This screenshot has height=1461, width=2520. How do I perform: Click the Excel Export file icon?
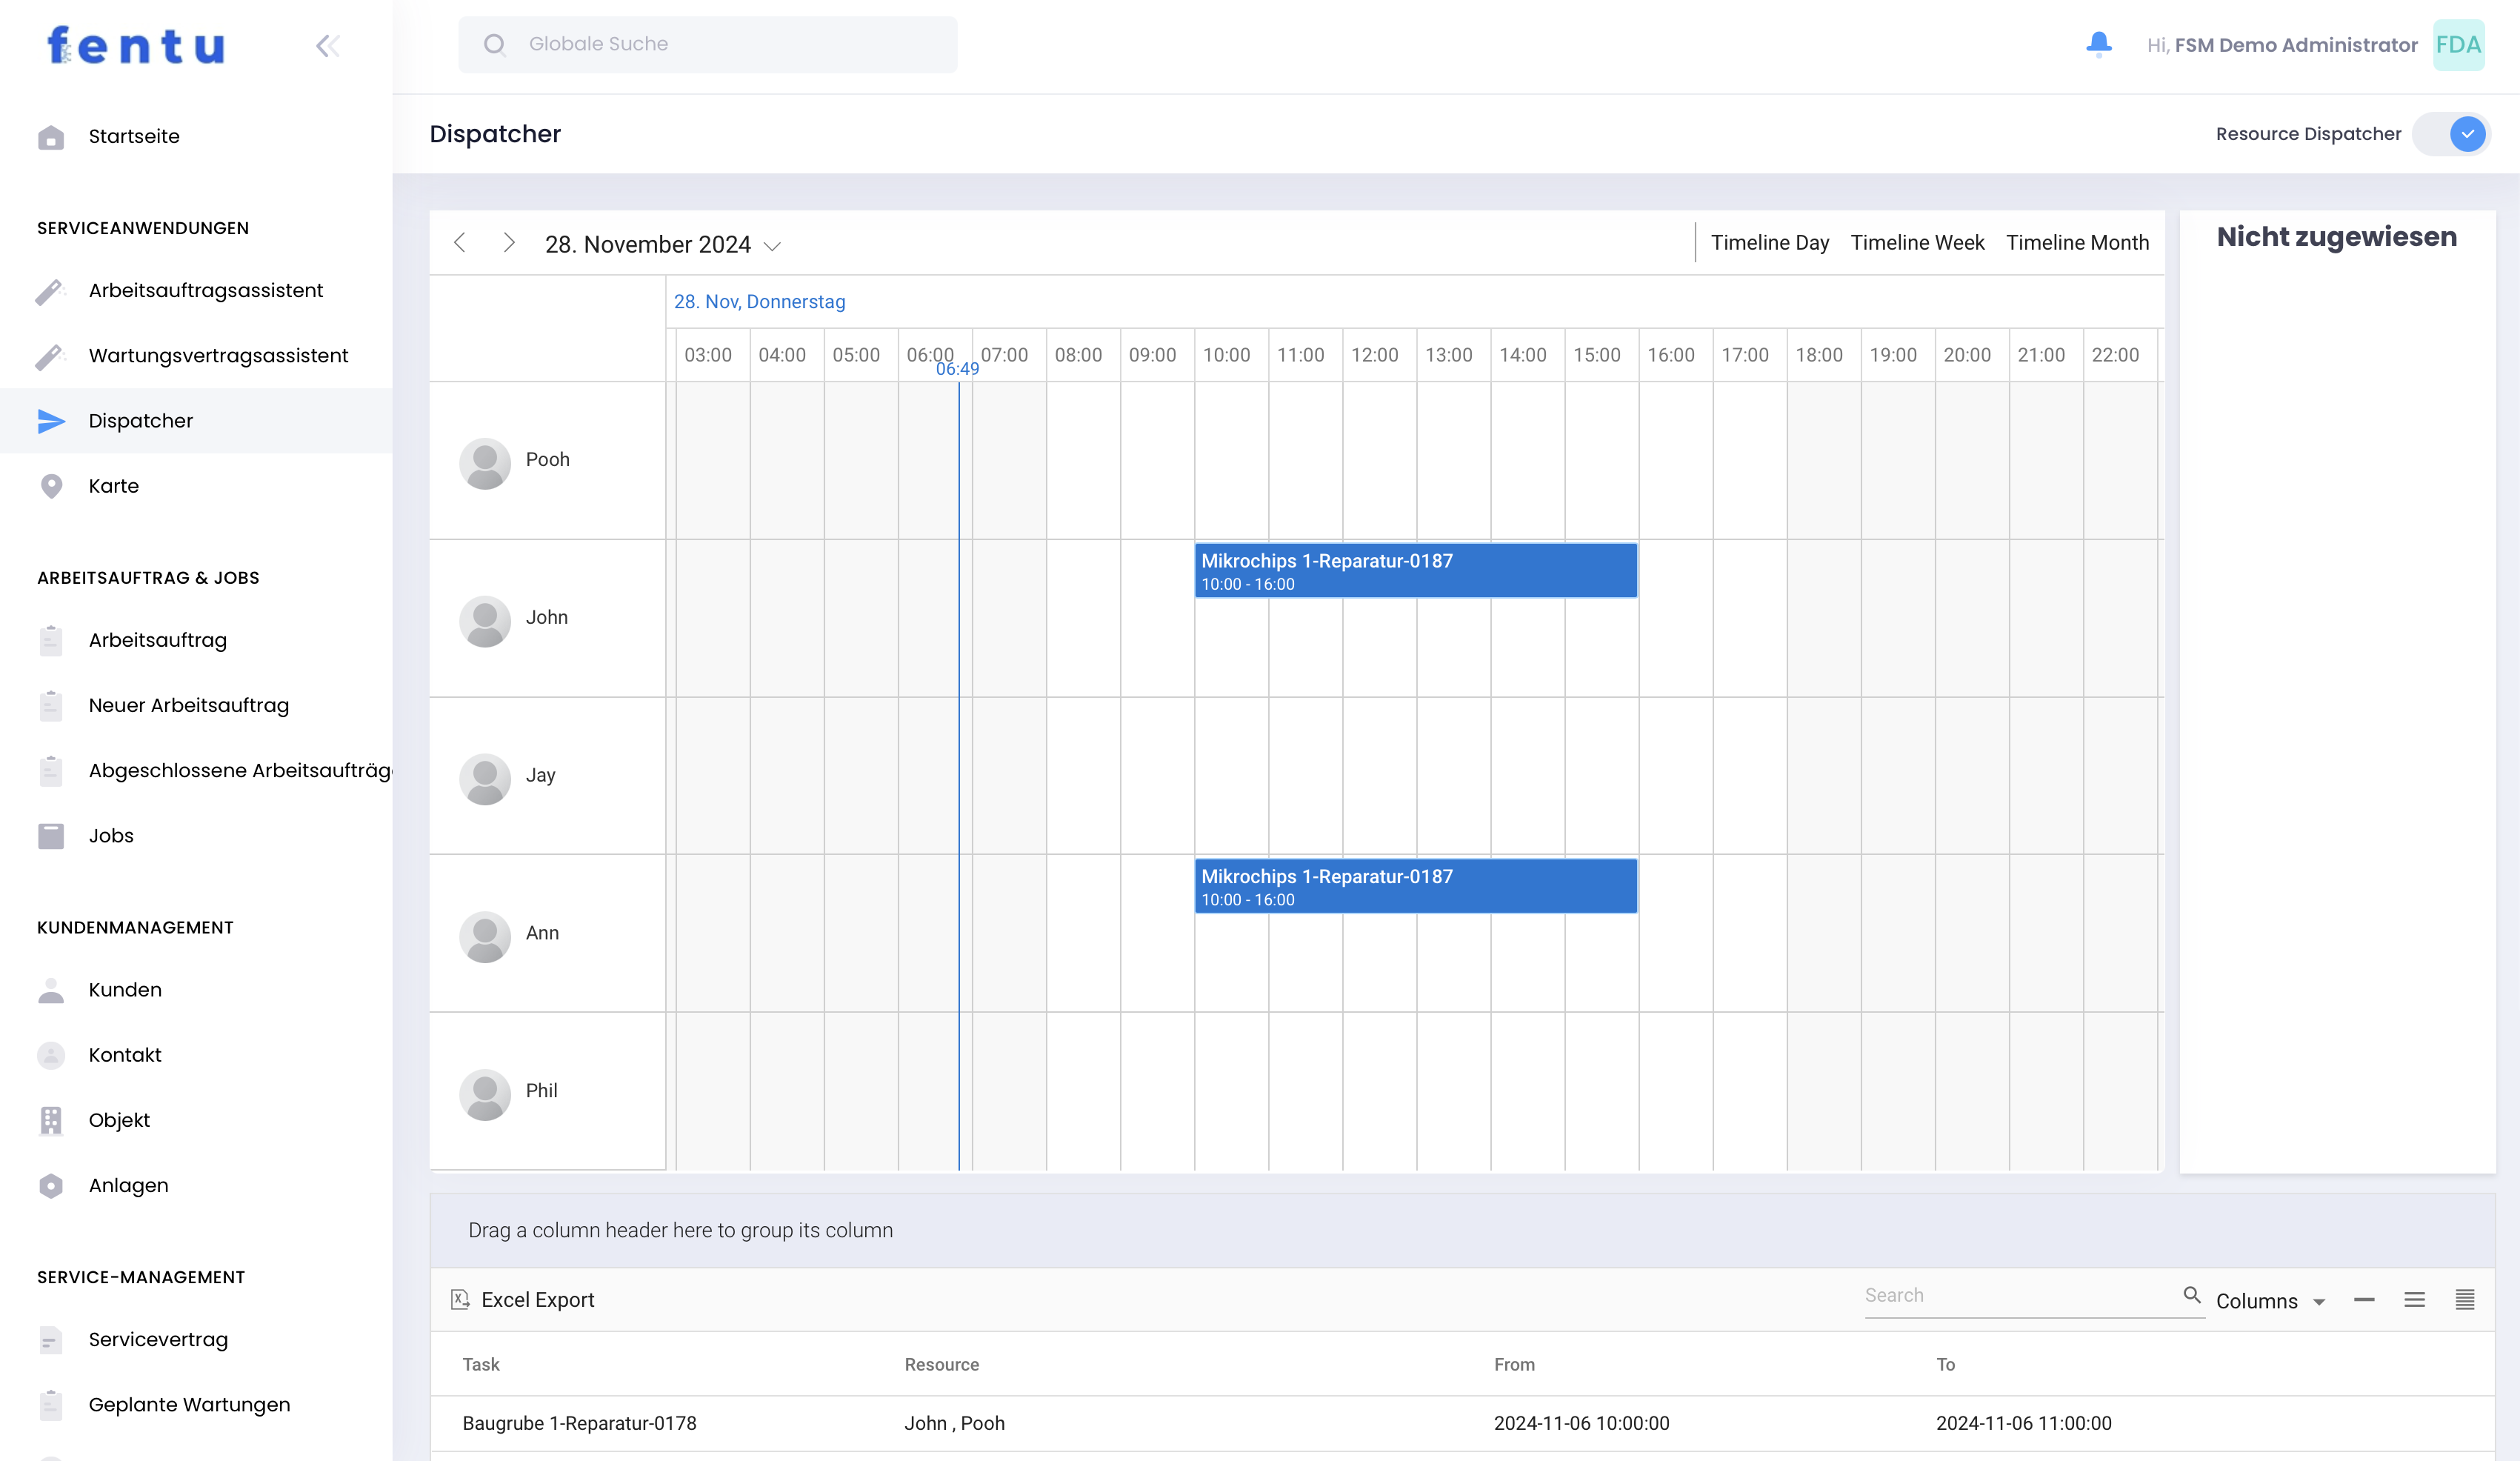click(x=460, y=1299)
